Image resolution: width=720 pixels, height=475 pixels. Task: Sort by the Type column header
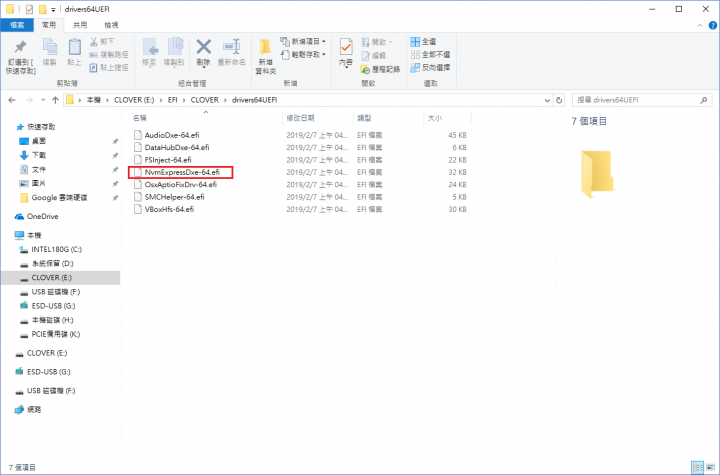click(364, 118)
